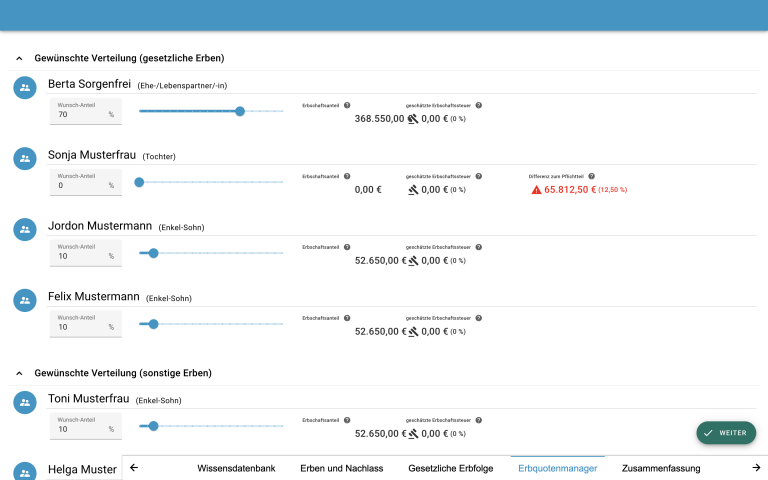Click Berta Sorgenfrei's share slider handle
The width and height of the screenshot is (768, 480).
click(x=240, y=111)
